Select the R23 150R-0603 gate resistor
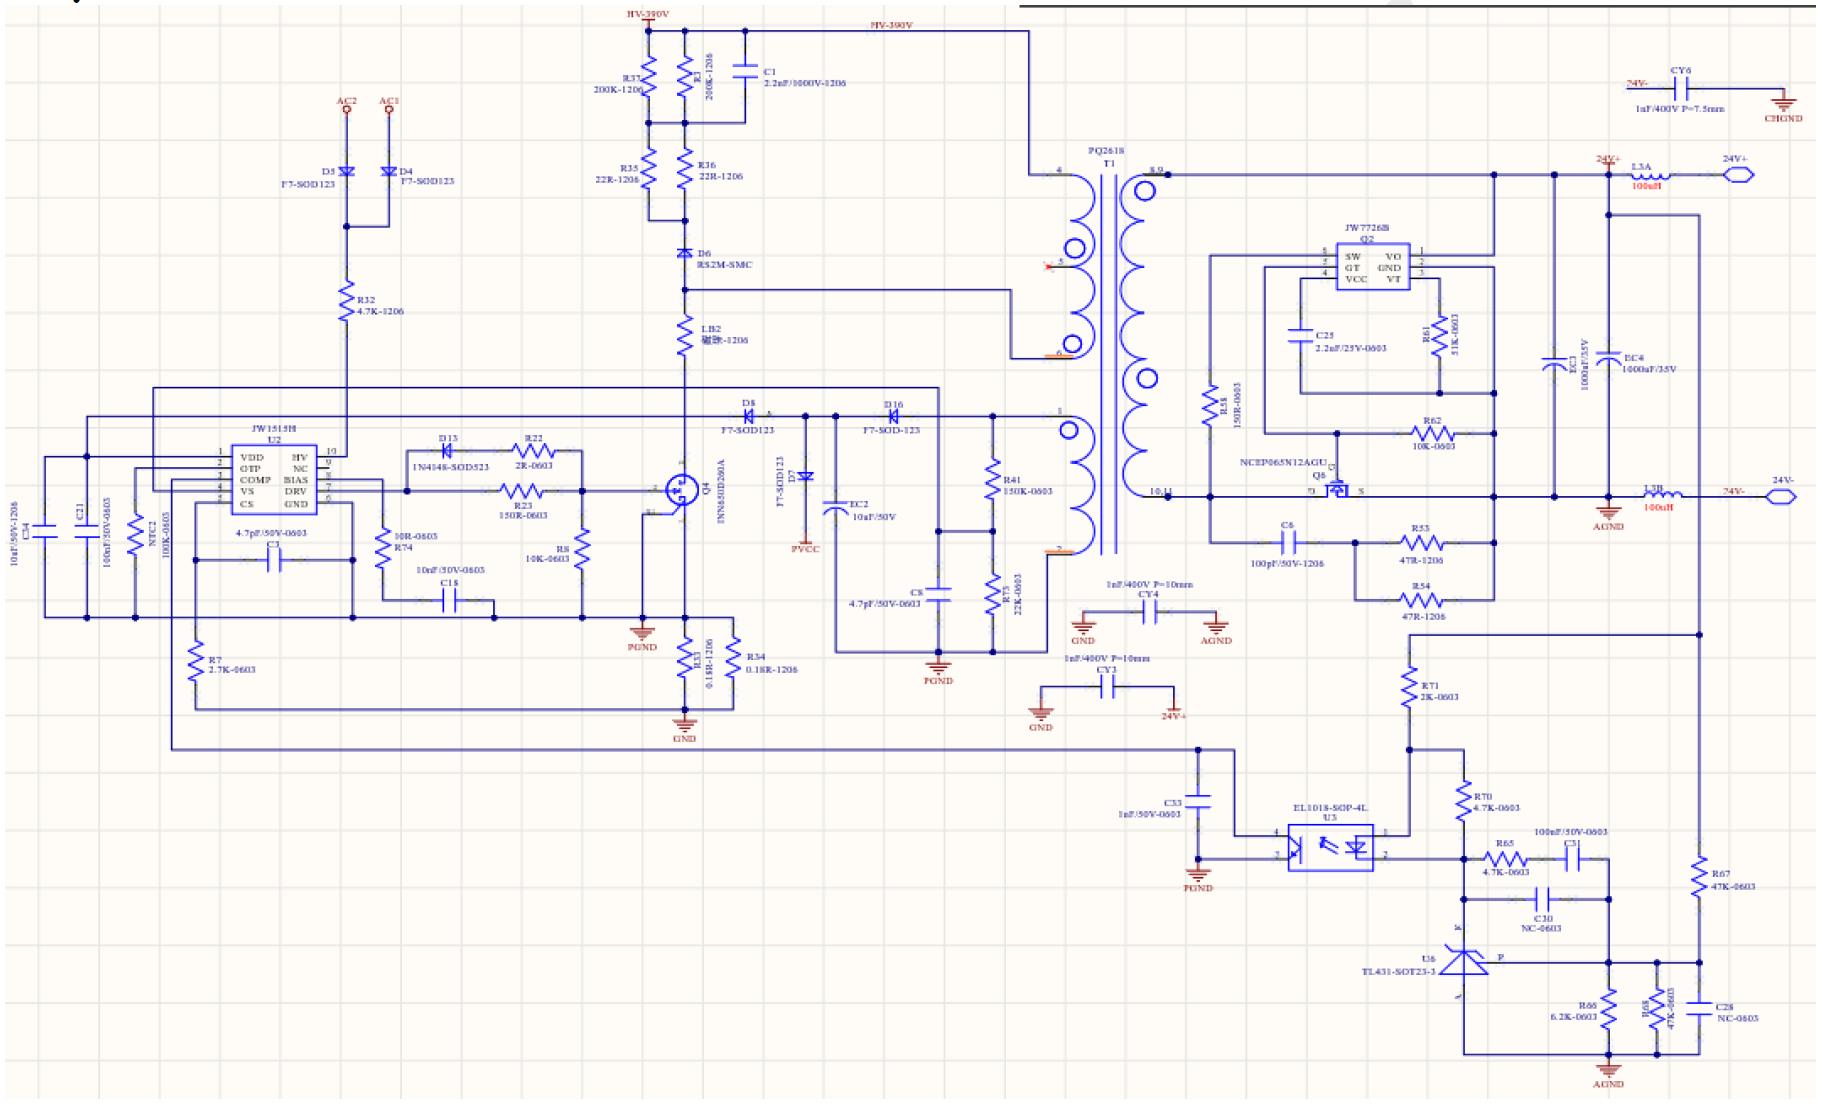Viewport: 1822px width, 1112px height. (520, 491)
